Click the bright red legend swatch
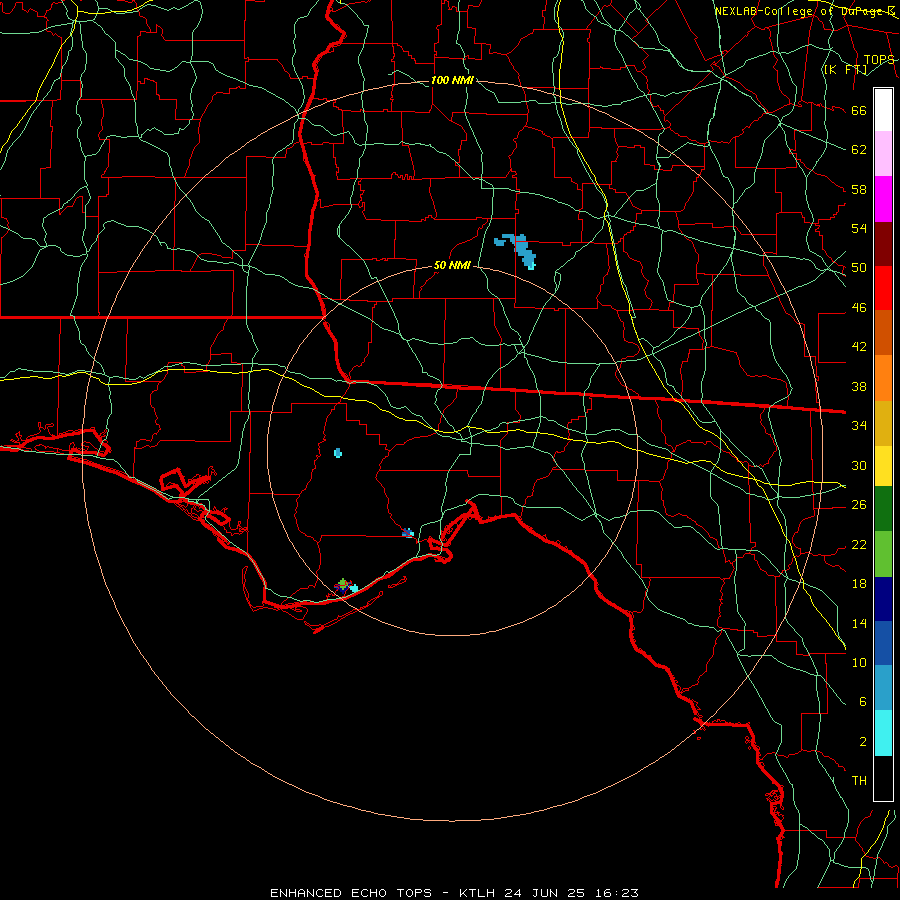 pyautogui.click(x=883, y=288)
